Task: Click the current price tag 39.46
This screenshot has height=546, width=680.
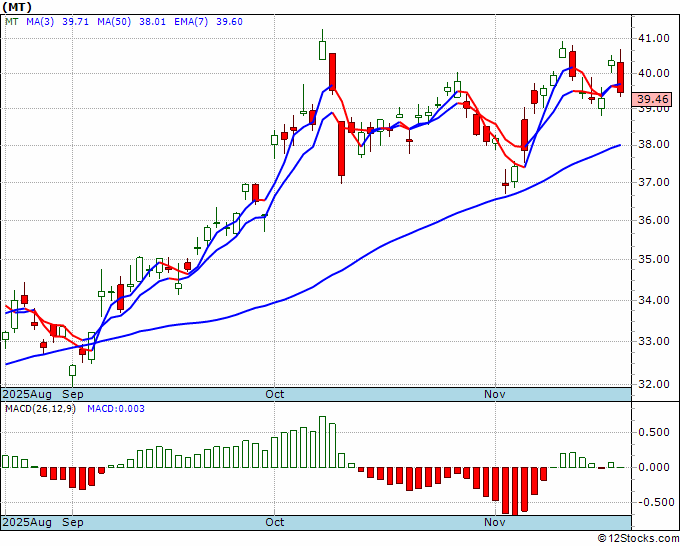Action: click(x=652, y=99)
